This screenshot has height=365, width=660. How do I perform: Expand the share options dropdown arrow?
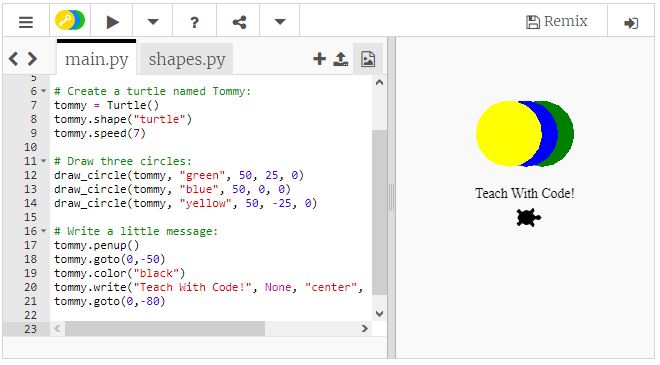tap(280, 22)
